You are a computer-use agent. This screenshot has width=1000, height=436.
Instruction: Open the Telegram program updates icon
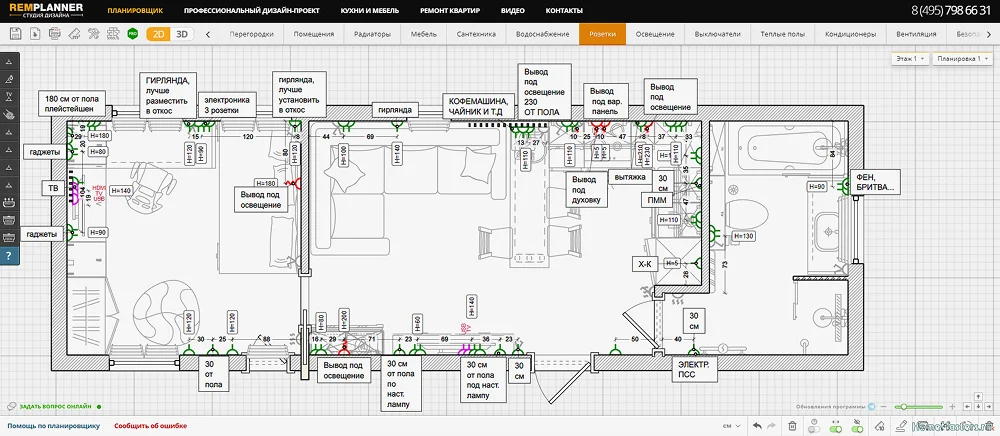coord(872,406)
